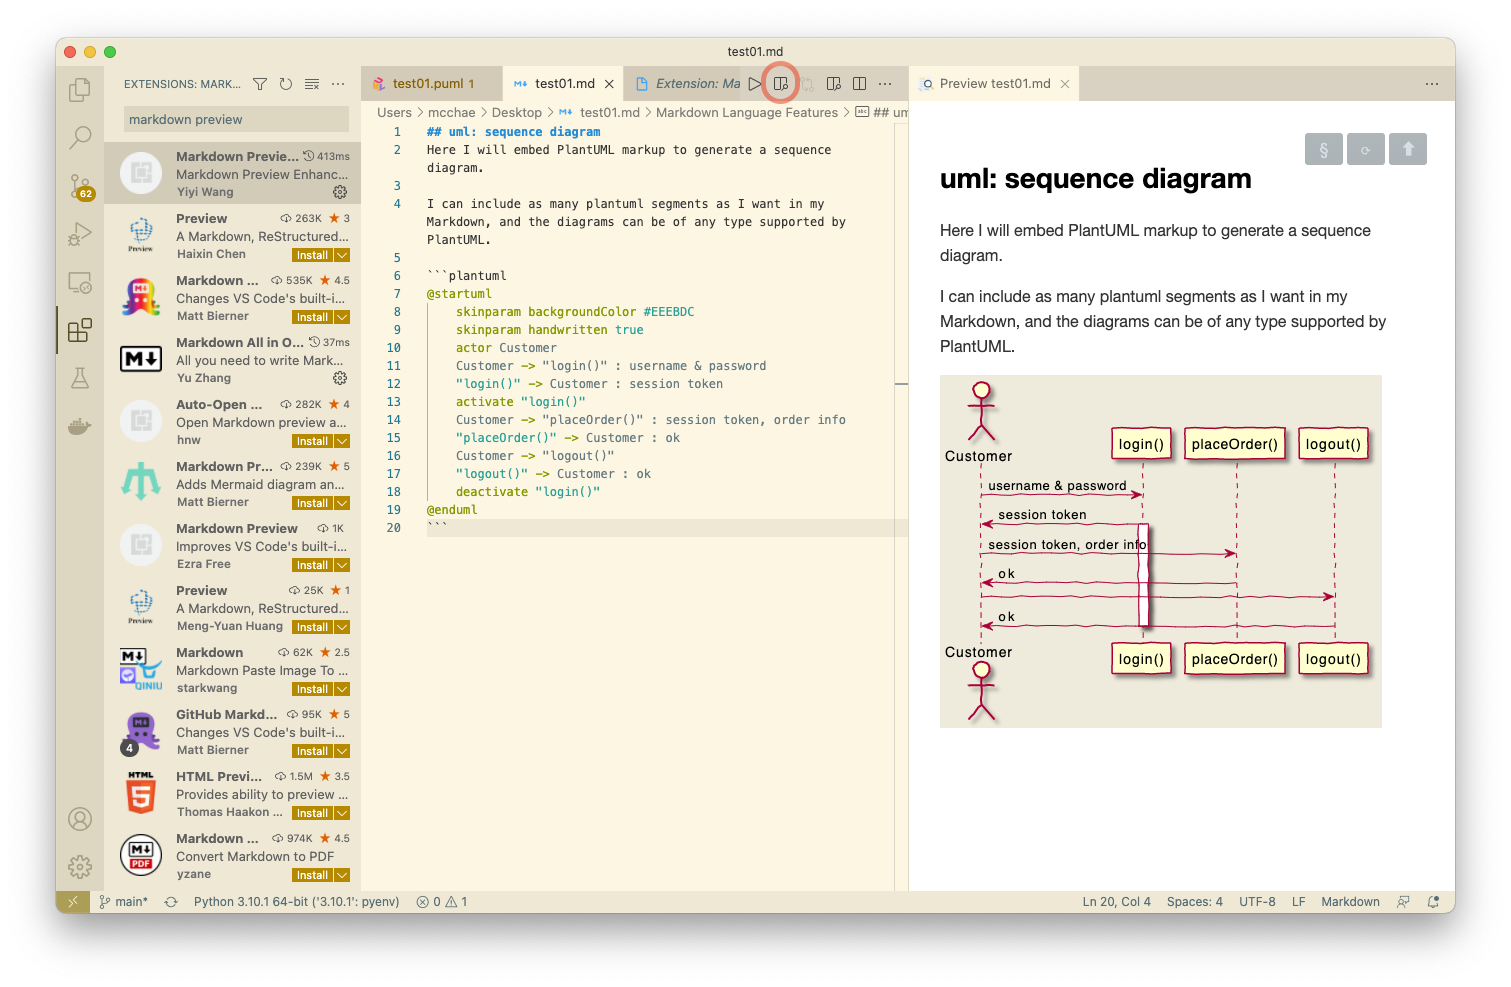Open the Explorer view in activity bar
The width and height of the screenshot is (1511, 987).
[x=80, y=90]
